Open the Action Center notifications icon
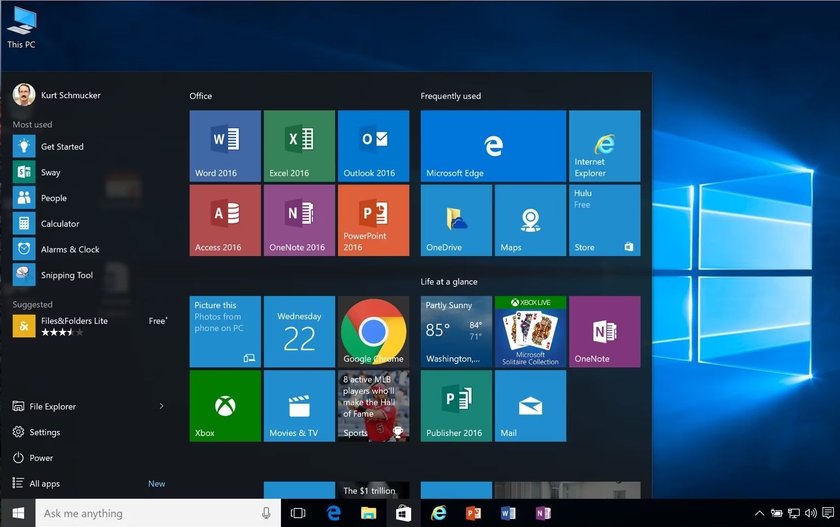 [x=828, y=513]
